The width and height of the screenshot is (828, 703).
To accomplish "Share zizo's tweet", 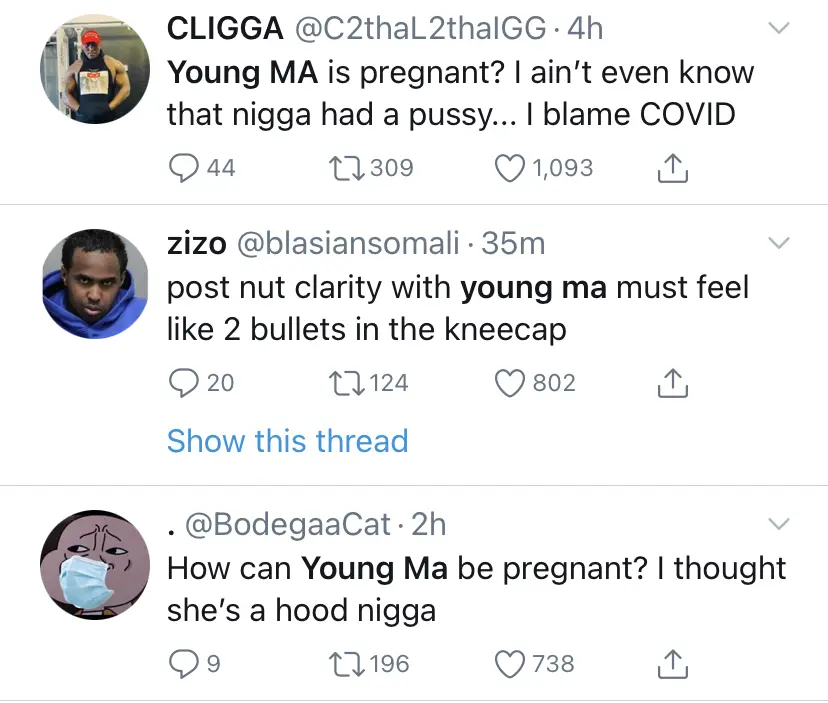I will (x=673, y=383).
